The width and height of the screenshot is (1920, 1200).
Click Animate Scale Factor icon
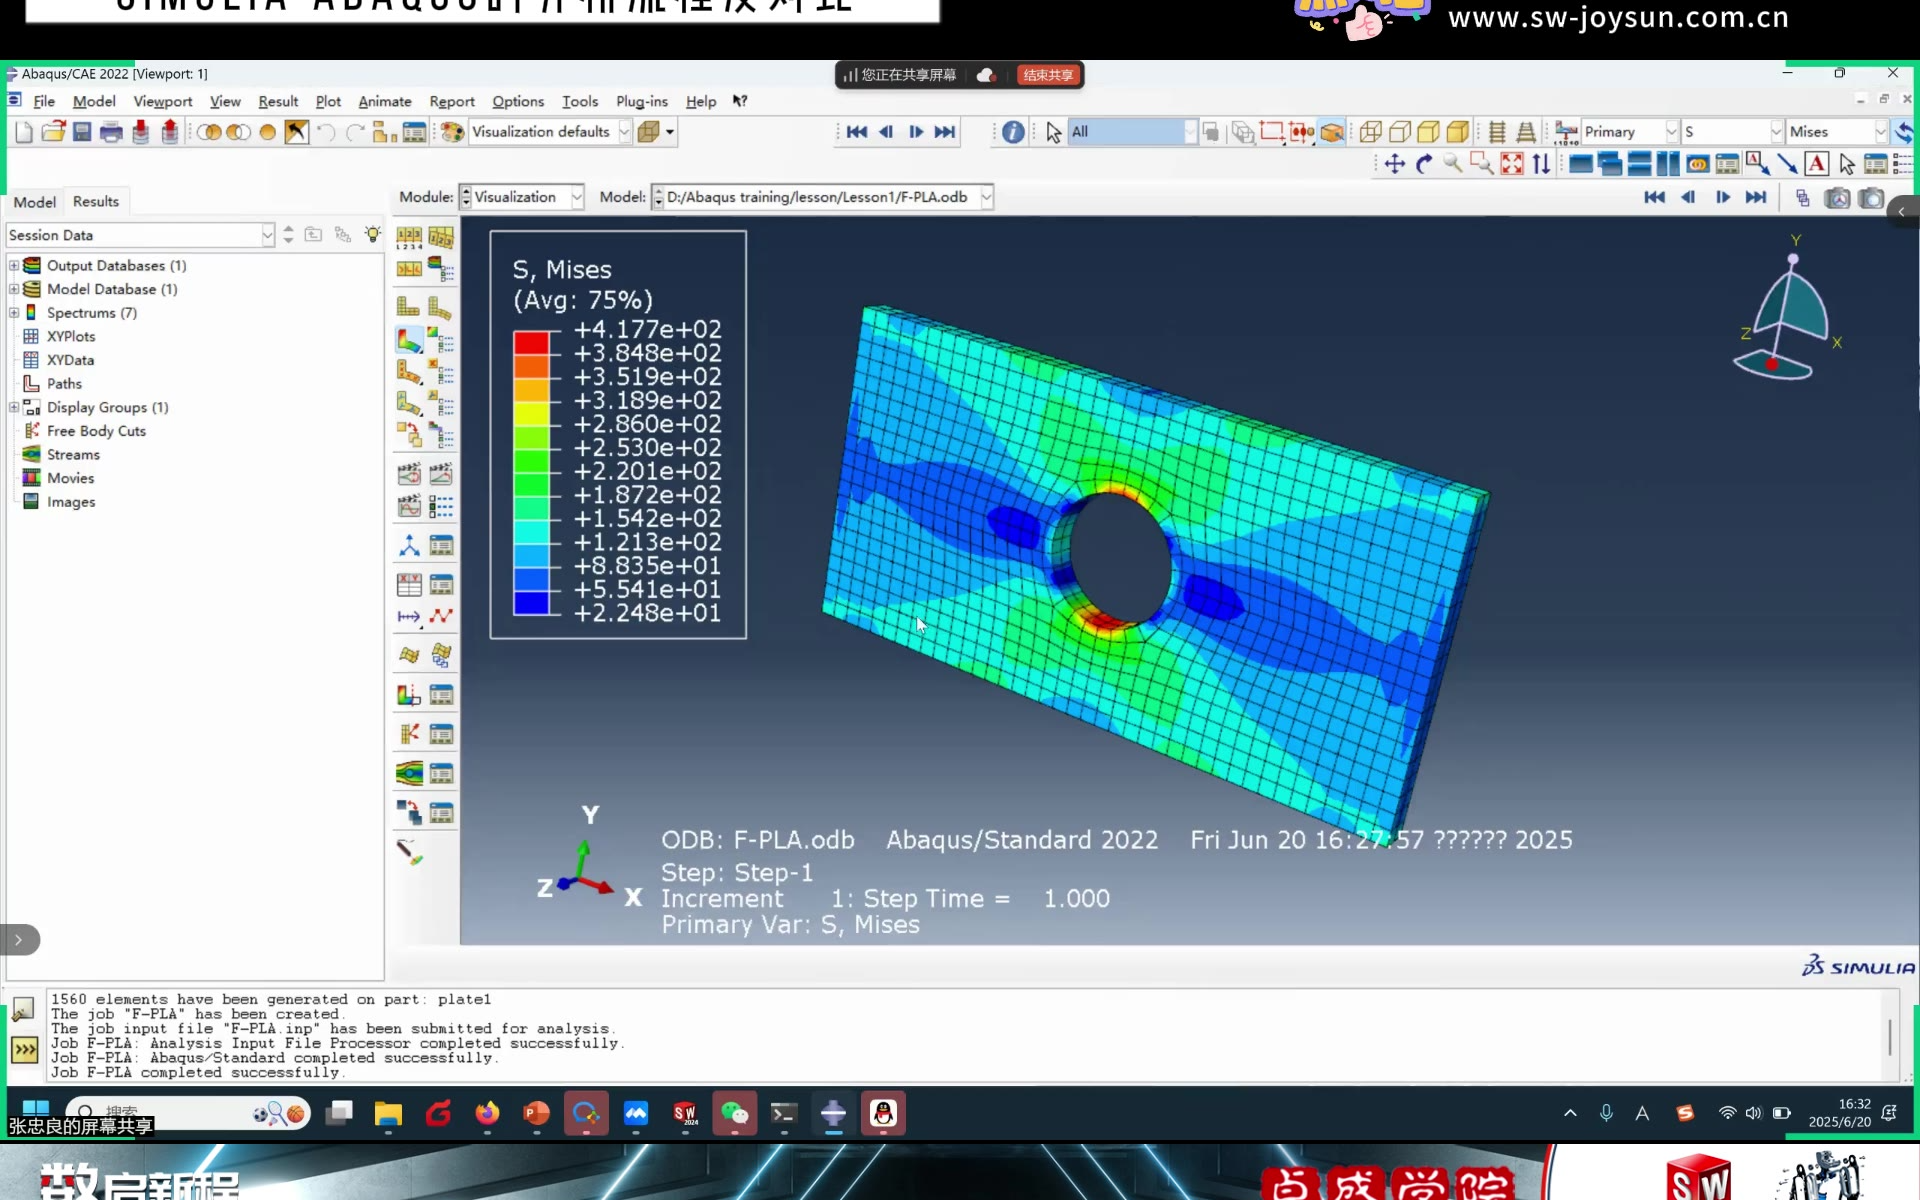[x=409, y=473]
